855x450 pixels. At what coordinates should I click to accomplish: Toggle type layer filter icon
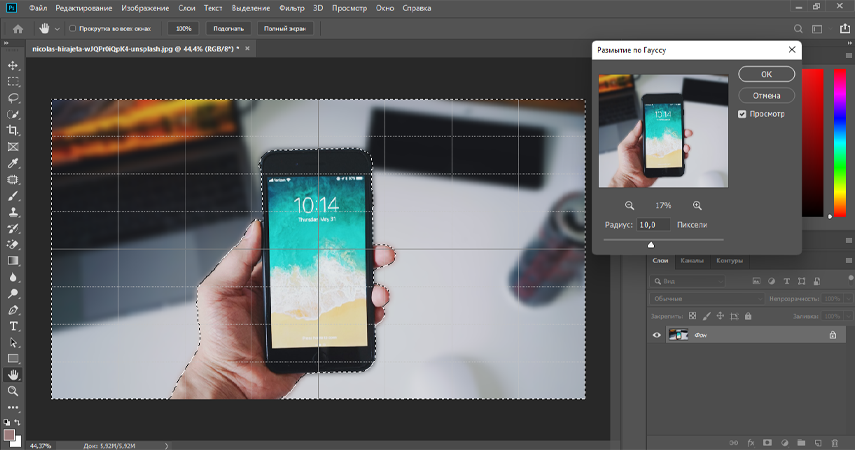click(x=786, y=281)
